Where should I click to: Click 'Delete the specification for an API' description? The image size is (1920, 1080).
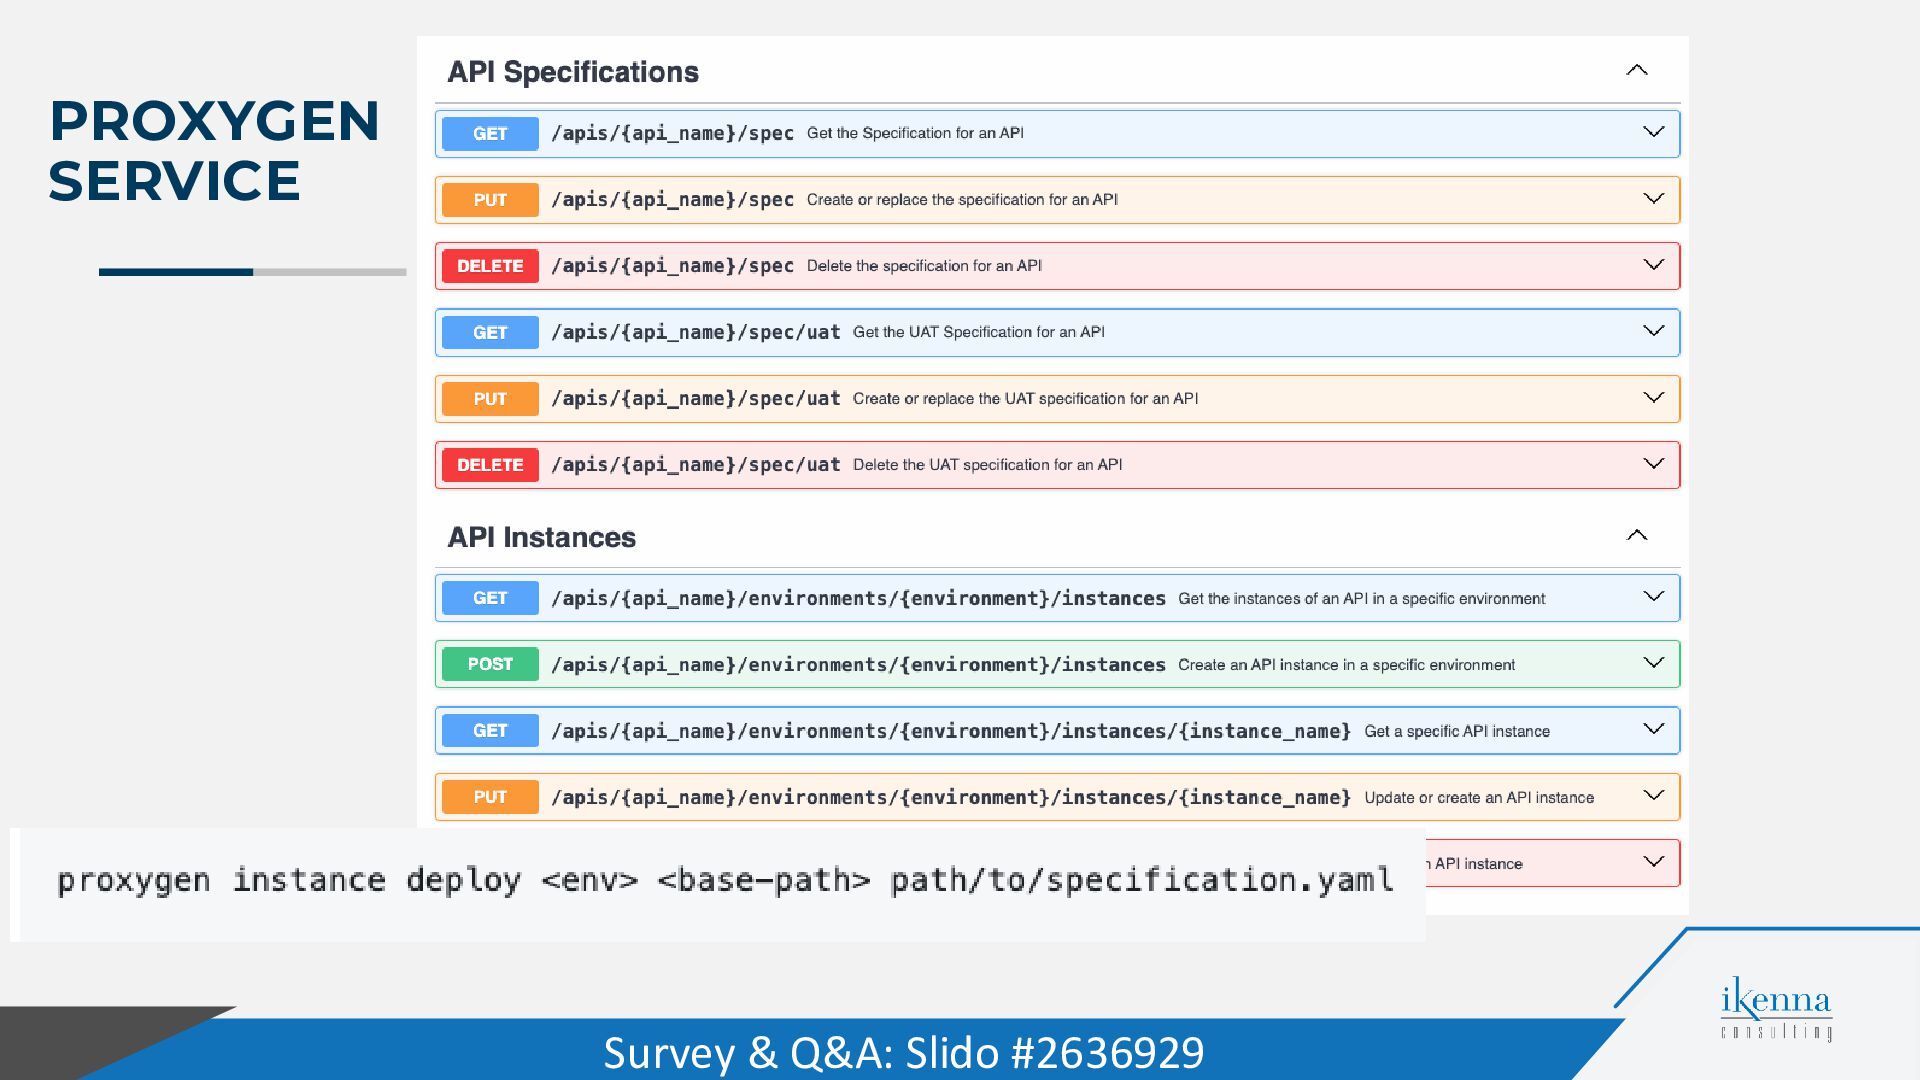[924, 266]
